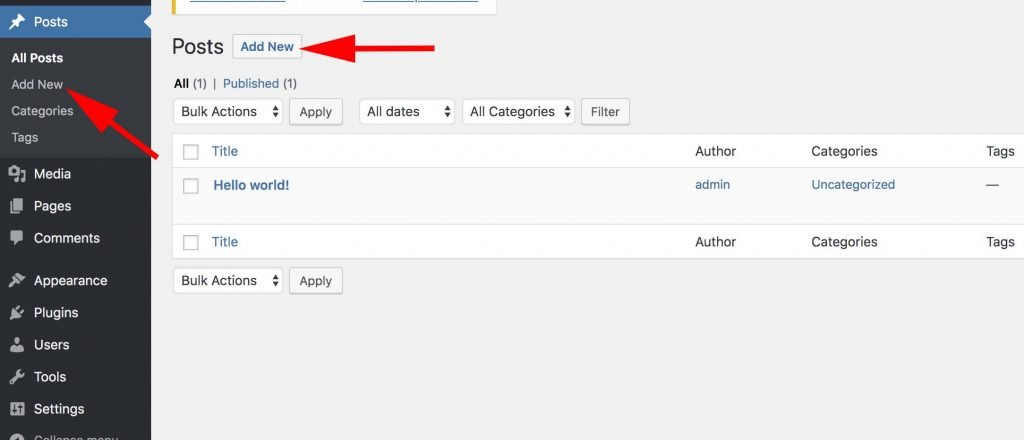Click the Settings sliders icon

click(x=17, y=409)
